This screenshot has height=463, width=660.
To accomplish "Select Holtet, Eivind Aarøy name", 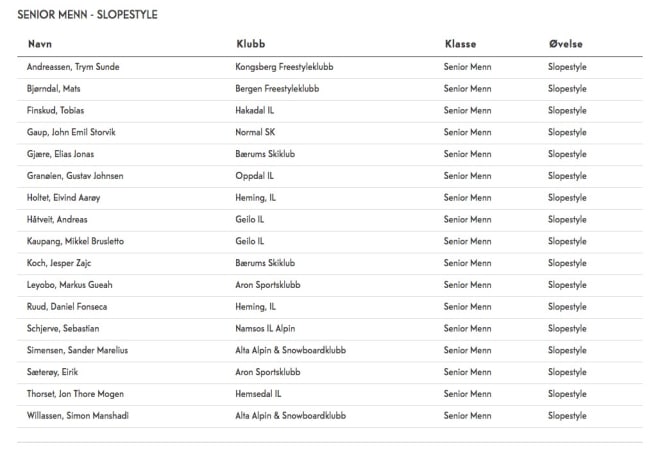I will pyautogui.click(x=64, y=198).
